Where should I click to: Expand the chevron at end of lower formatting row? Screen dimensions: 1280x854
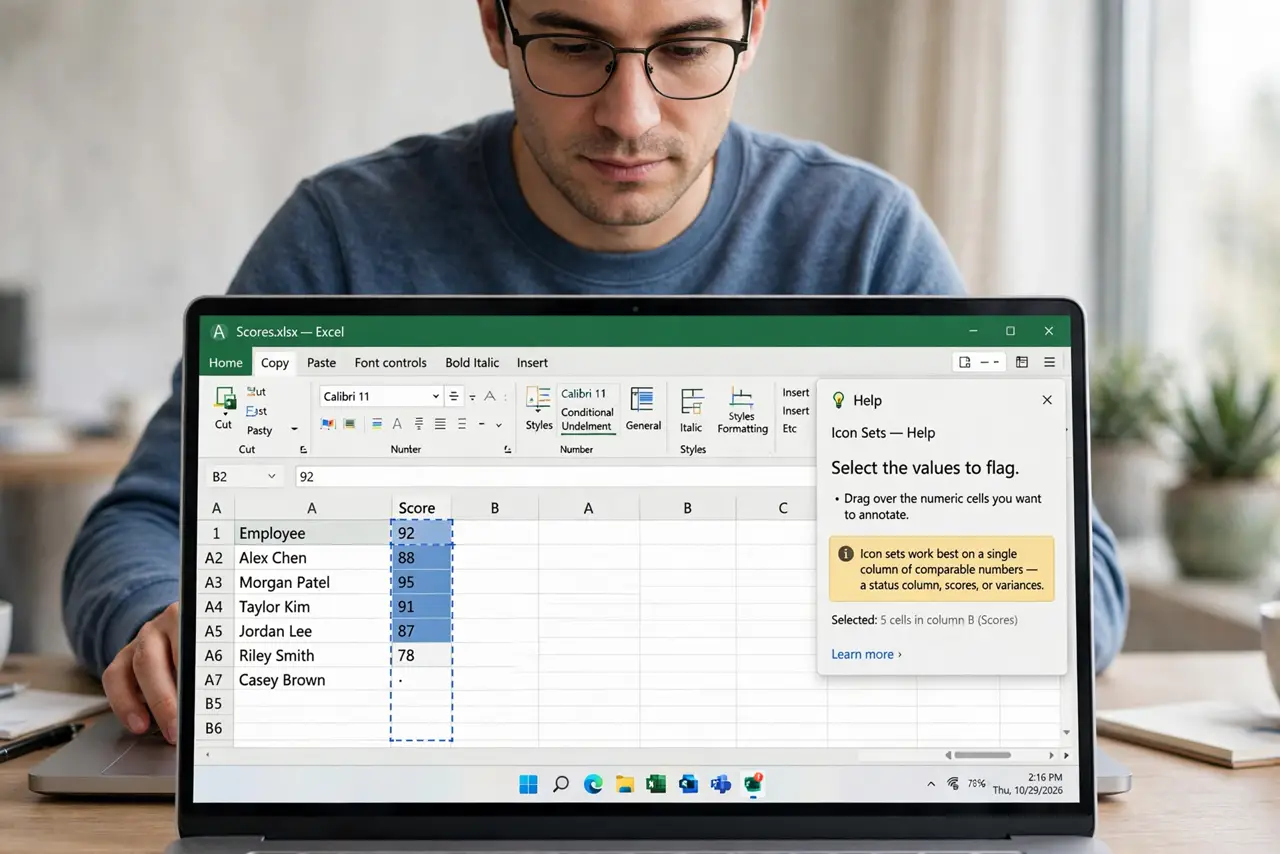499,425
